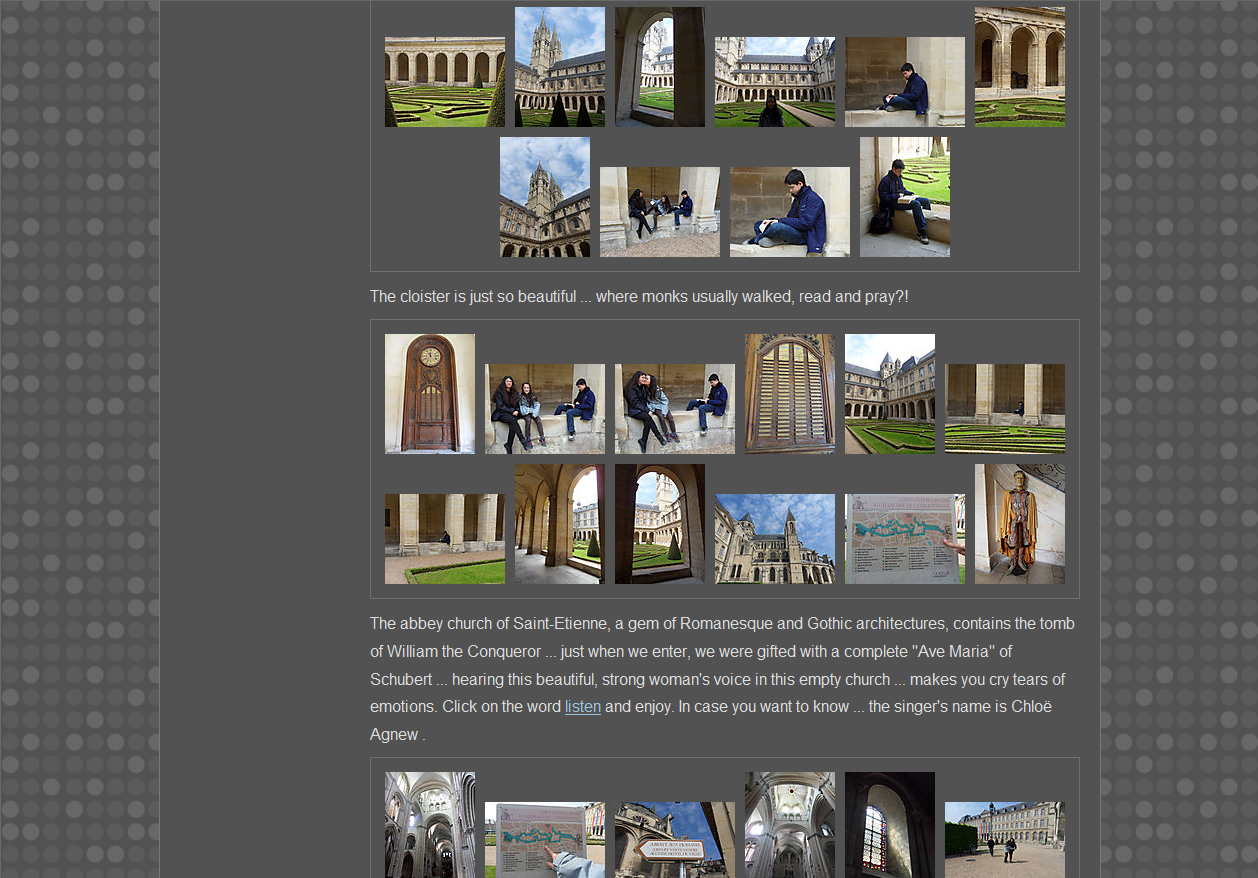This screenshot has height=878, width=1258.
Task: Open the close-up landscape photo of boy reading
Action: pyautogui.click(x=789, y=211)
